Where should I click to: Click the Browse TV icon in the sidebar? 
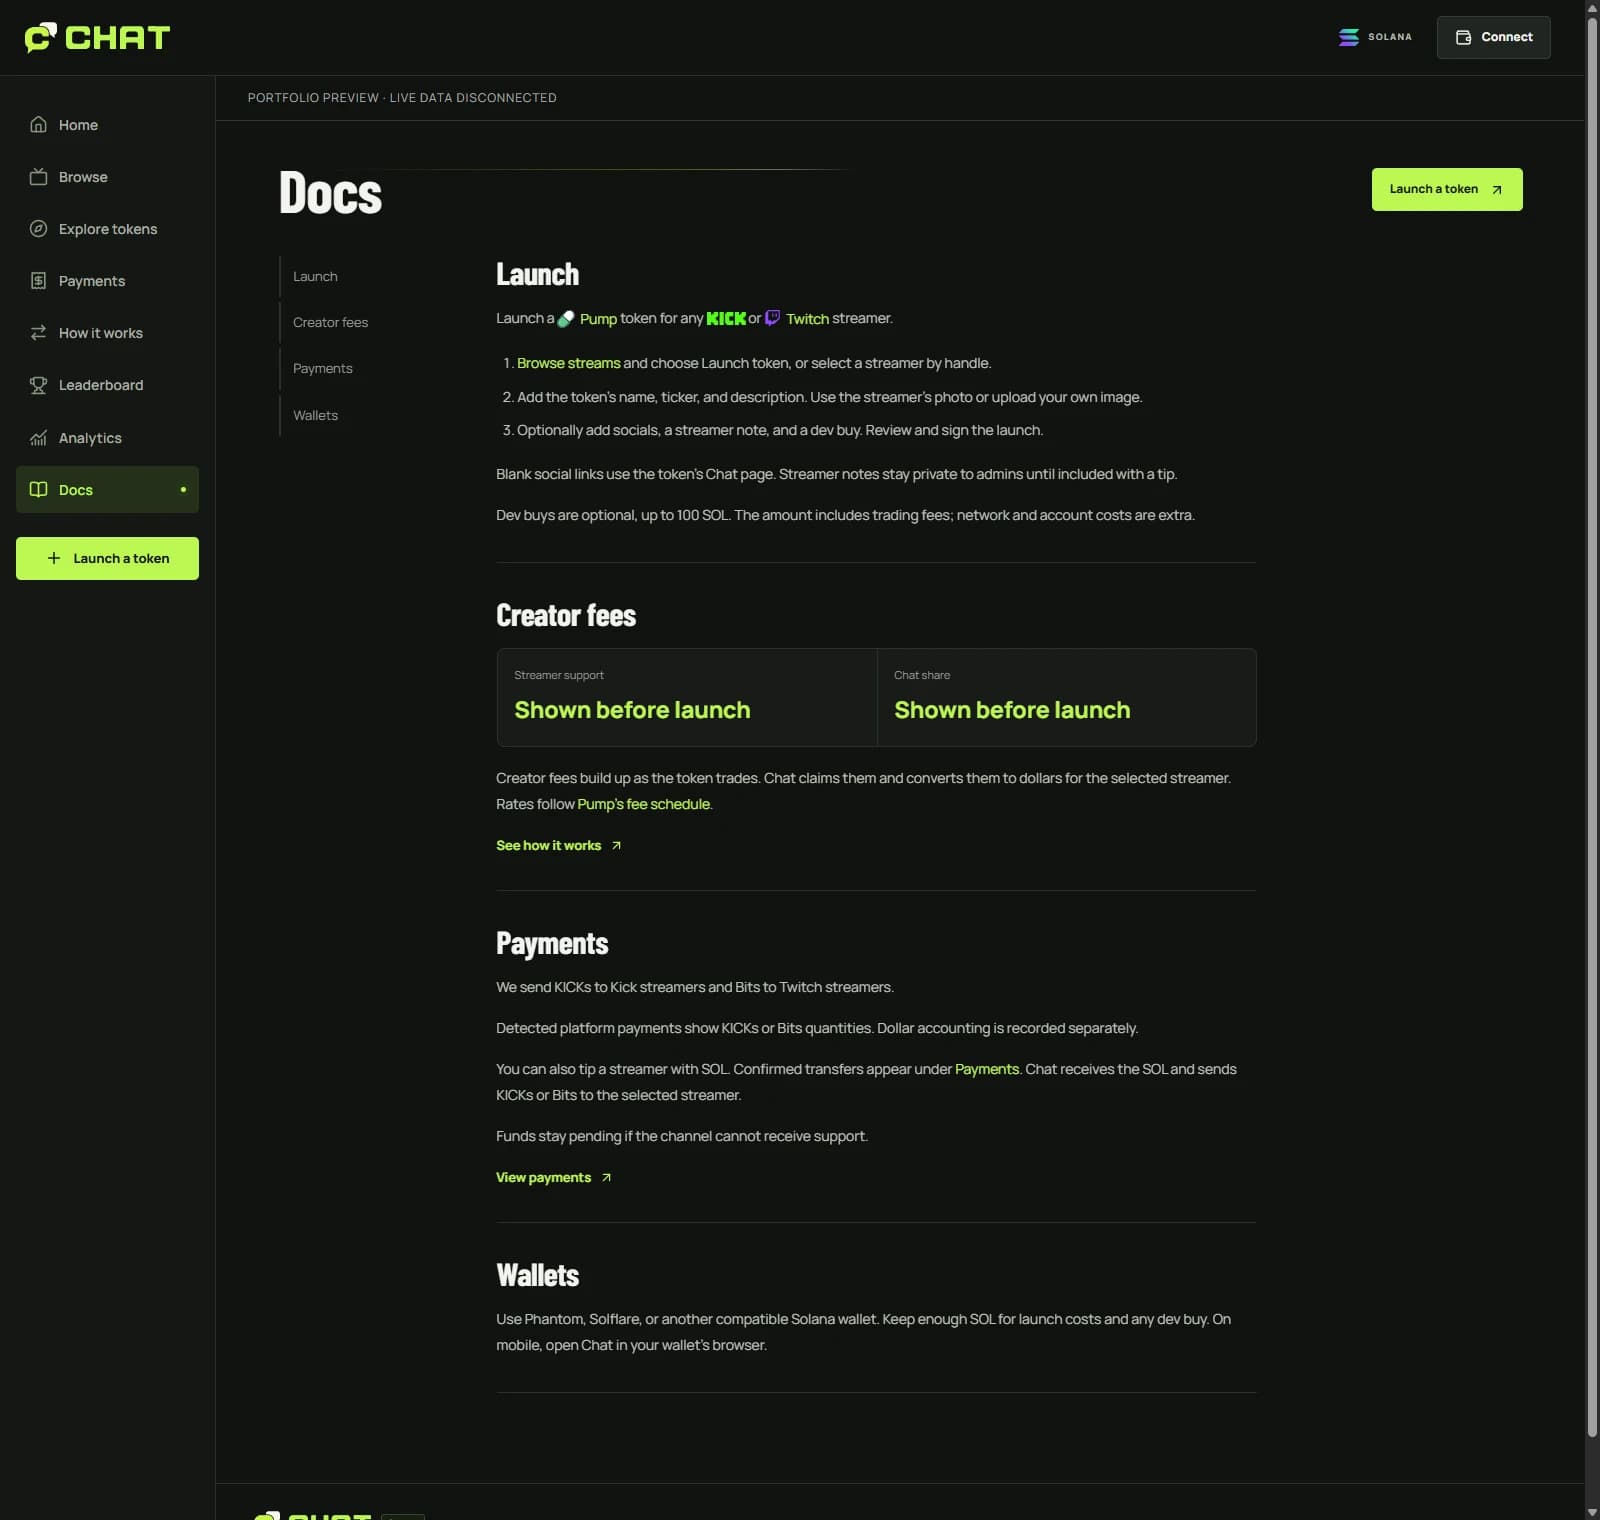pos(38,177)
